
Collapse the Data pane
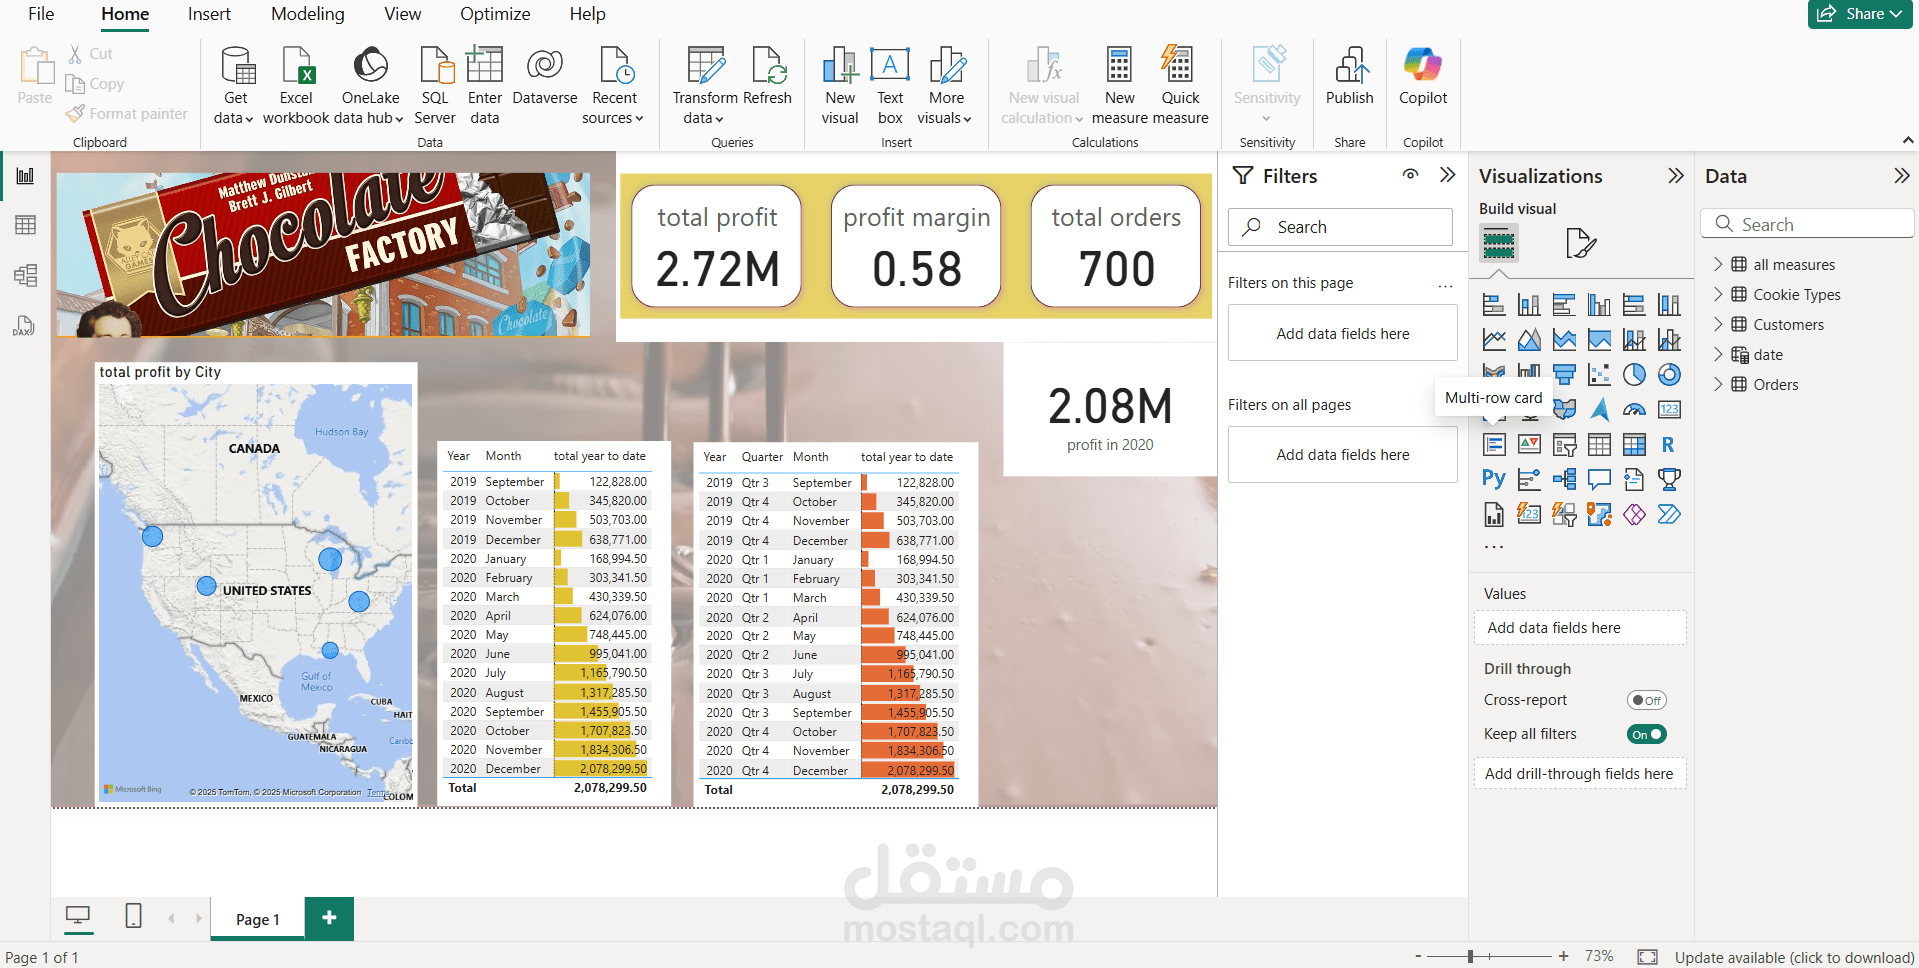click(1901, 176)
